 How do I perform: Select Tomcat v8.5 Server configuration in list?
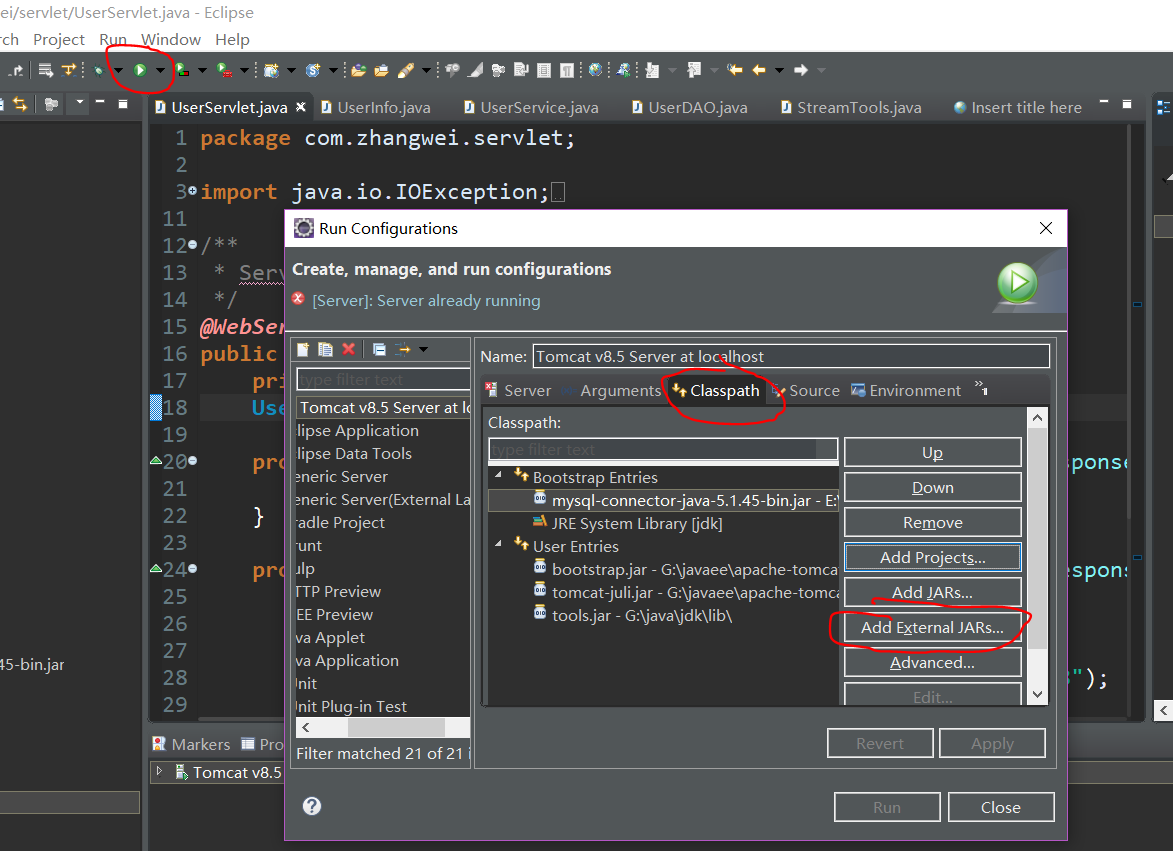tap(384, 408)
